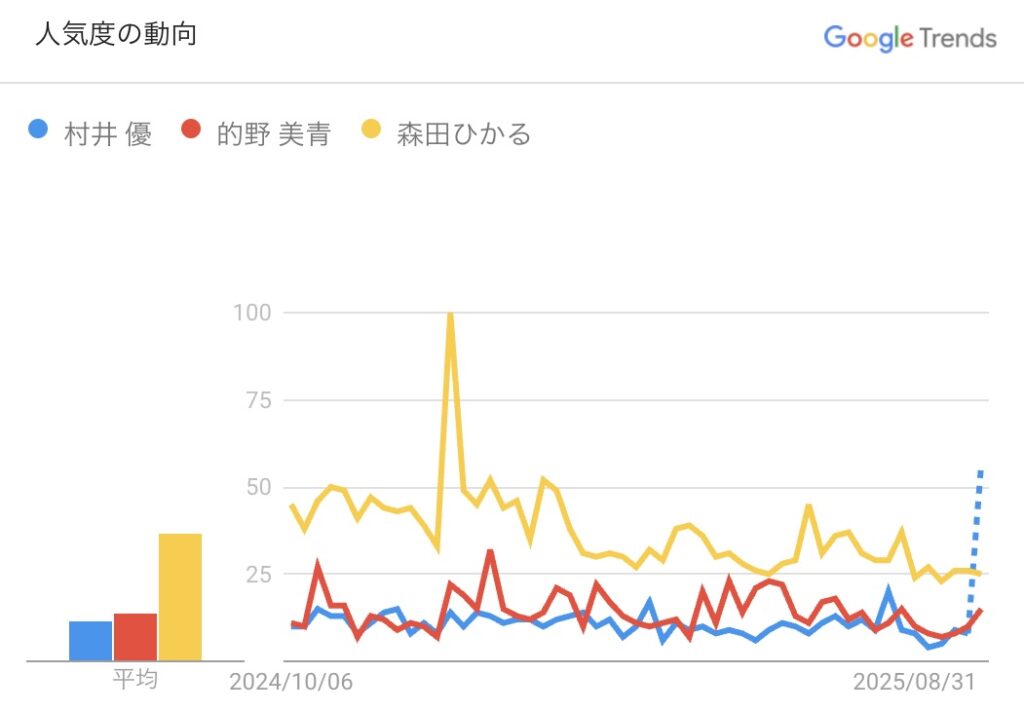Click the blue average bar
This screenshot has width=1024, height=711.
90,640
